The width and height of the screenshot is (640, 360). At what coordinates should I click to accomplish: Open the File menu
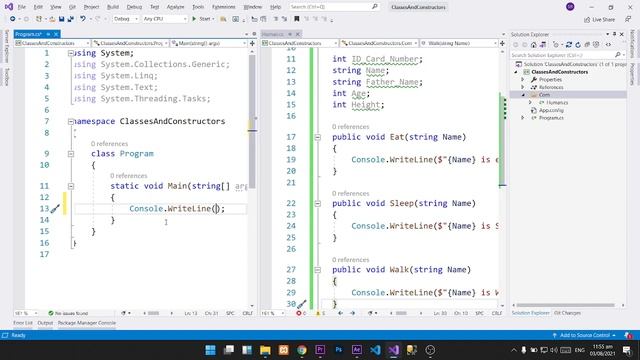pyautogui.click(x=22, y=7)
